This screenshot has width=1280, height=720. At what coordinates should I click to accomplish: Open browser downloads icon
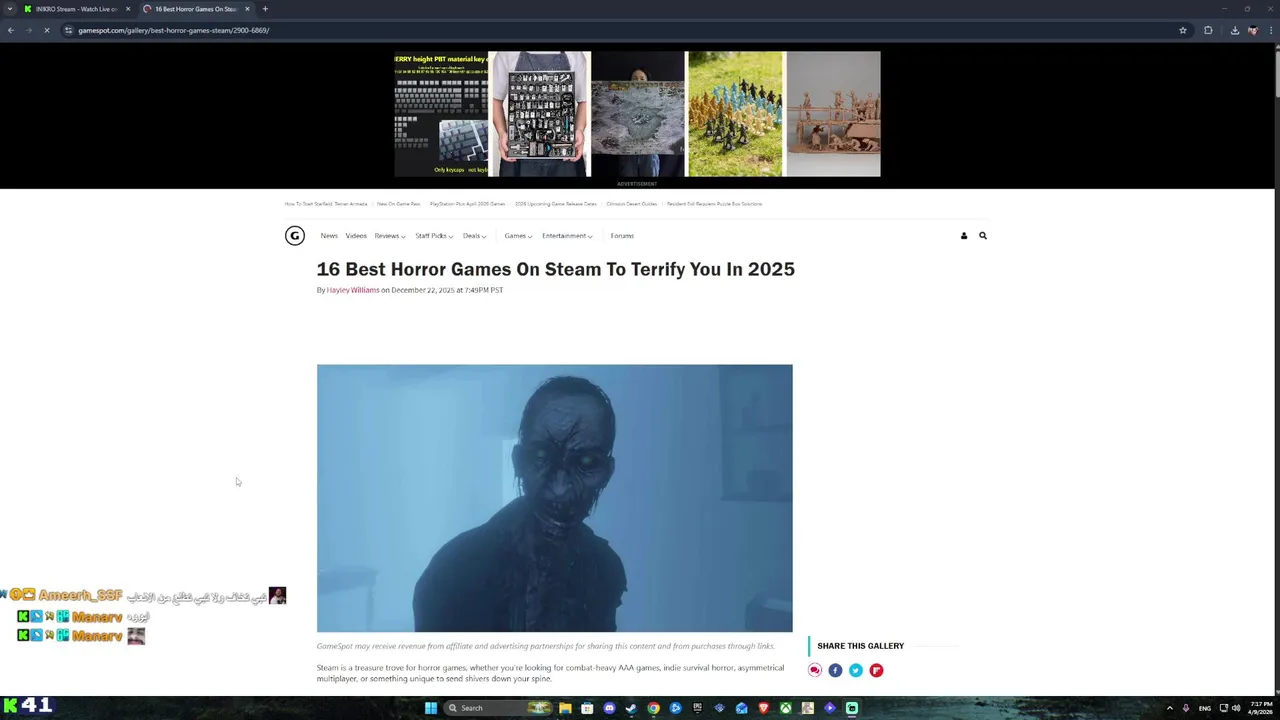1235,30
